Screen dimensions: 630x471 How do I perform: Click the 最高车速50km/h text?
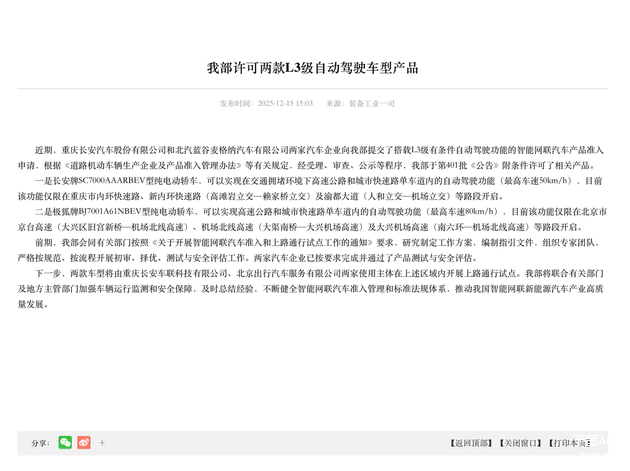click(x=538, y=181)
